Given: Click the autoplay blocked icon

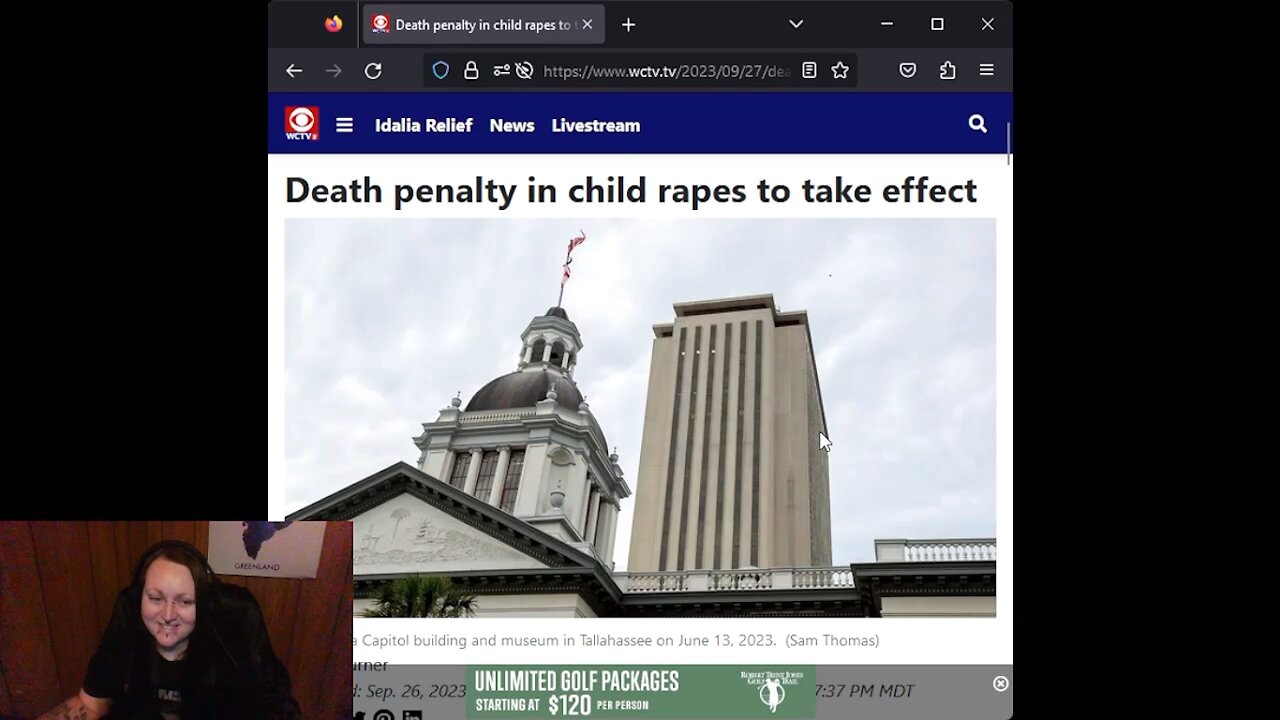Looking at the screenshot, I should click(x=524, y=70).
